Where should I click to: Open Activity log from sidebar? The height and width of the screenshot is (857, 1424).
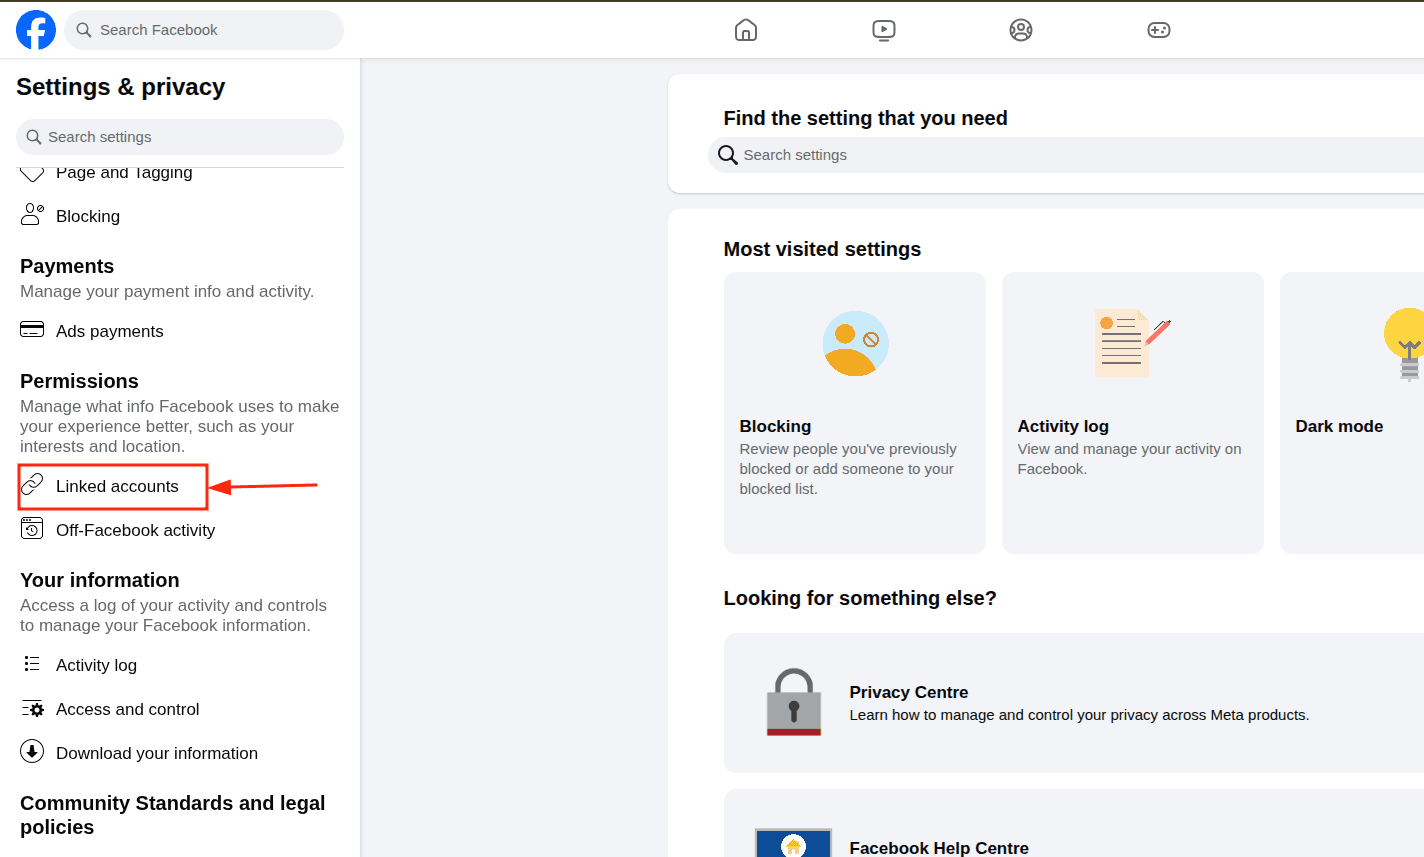pyautogui.click(x=96, y=665)
